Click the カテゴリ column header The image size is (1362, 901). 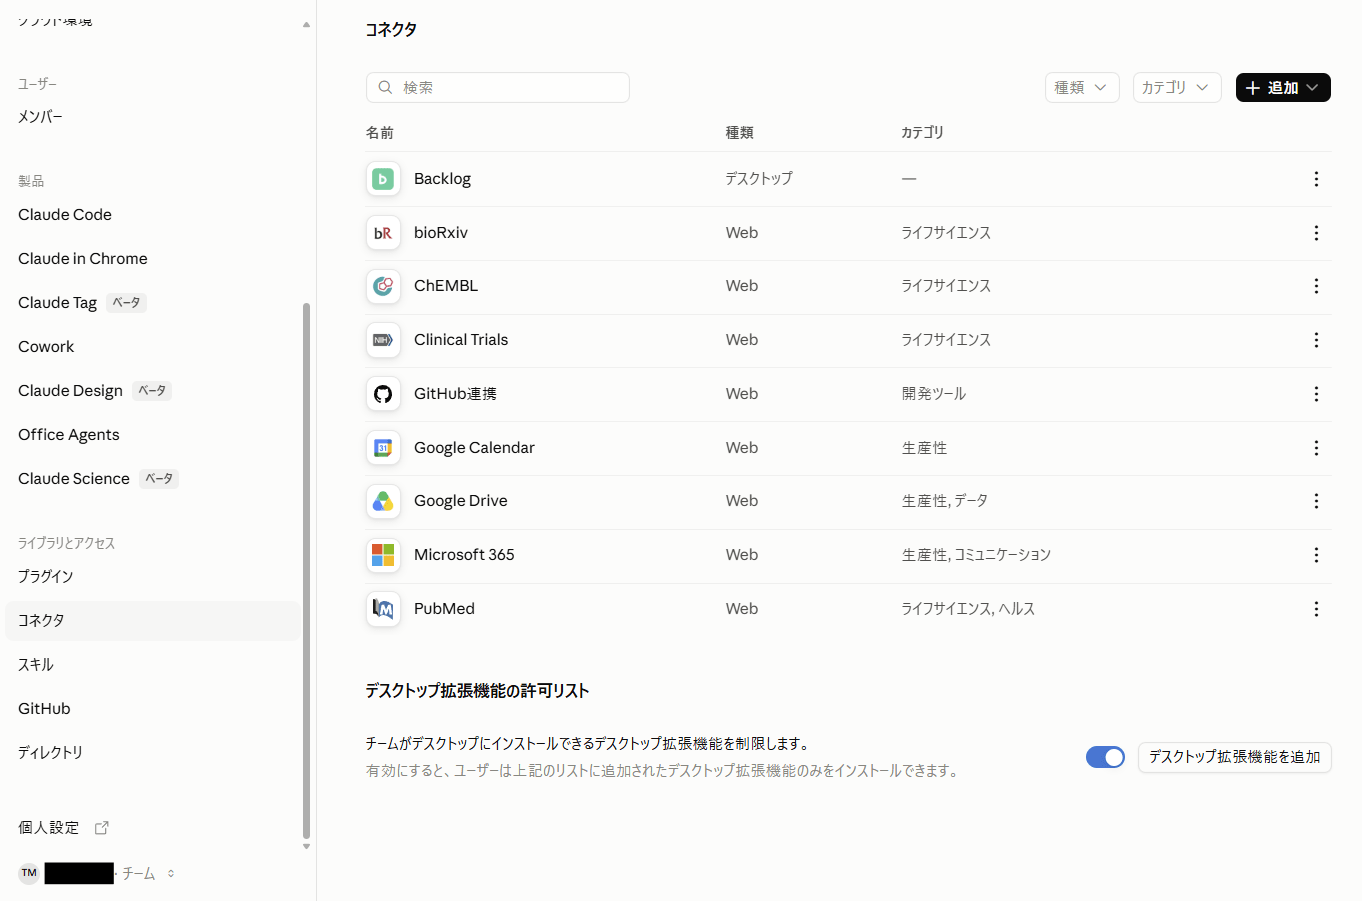[x=922, y=133]
